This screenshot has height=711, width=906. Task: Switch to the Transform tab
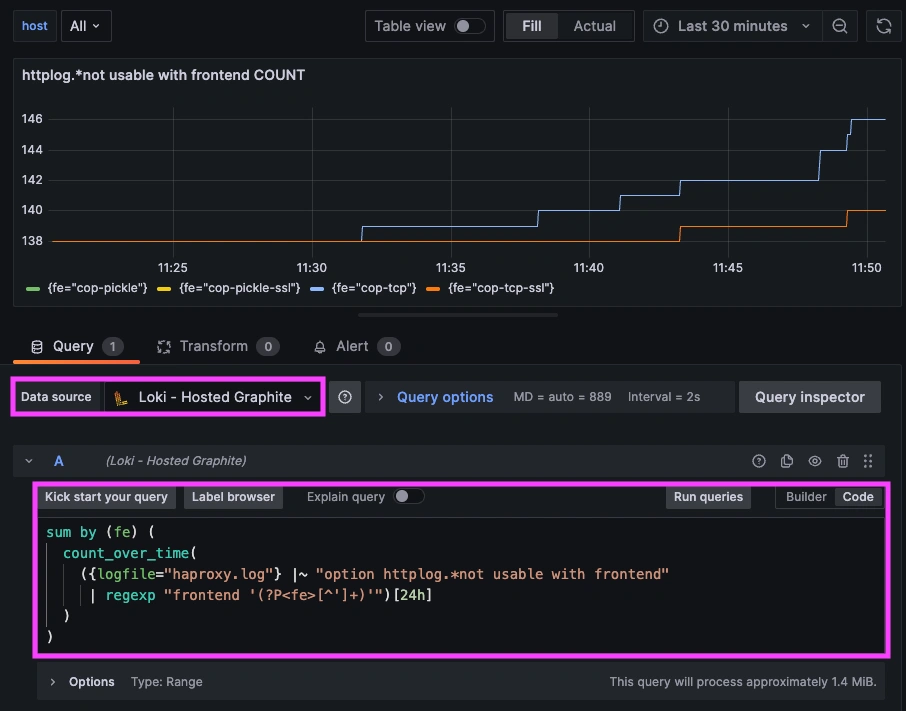pos(218,346)
